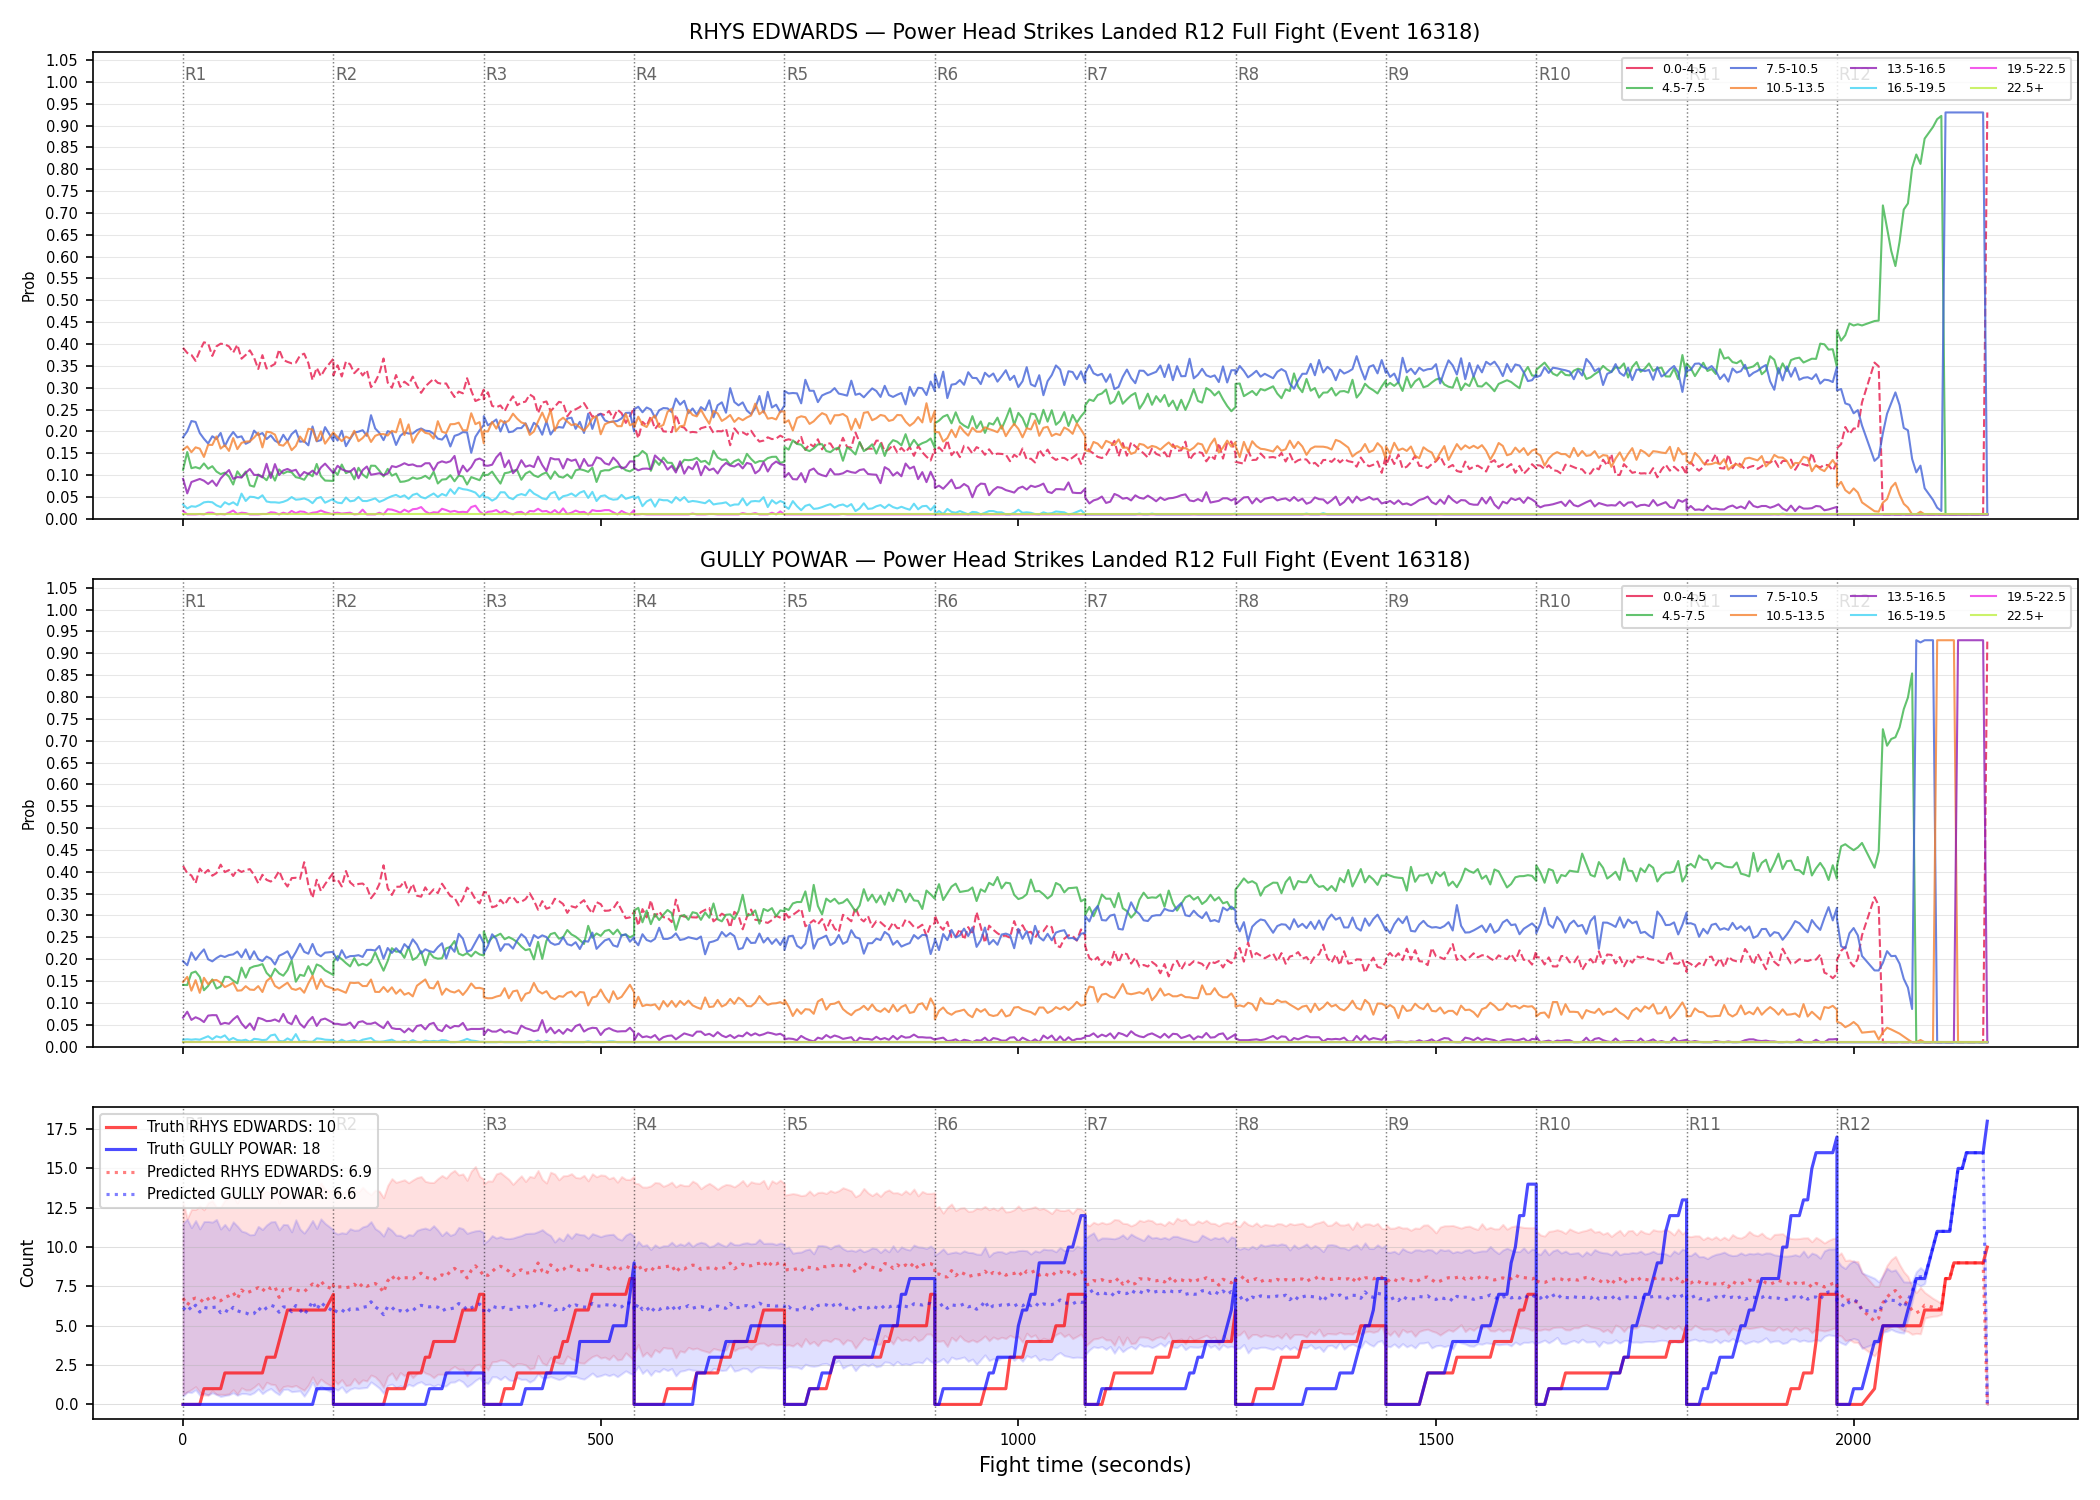Click the 10.5-13.5 legend entry in middle chart
The width and height of the screenshot is (2100, 1500).
click(1777, 616)
